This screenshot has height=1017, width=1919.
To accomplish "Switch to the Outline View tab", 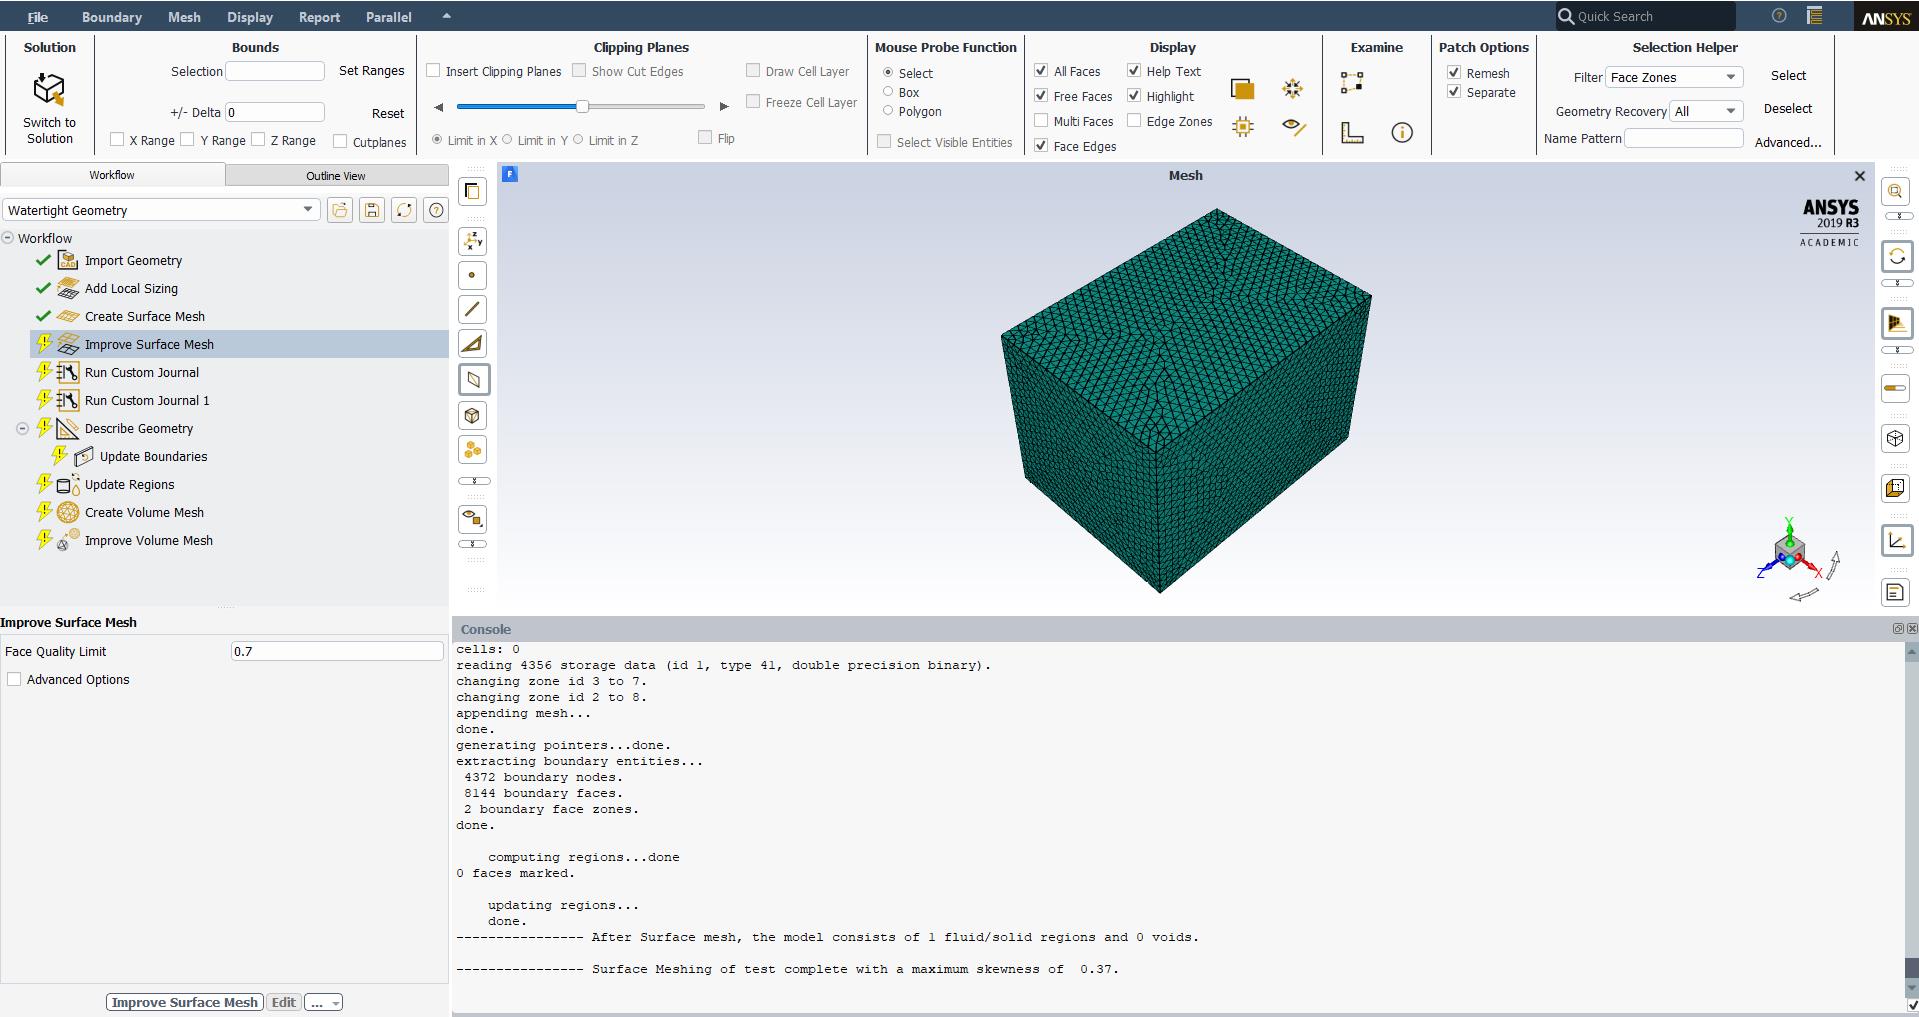I will [x=336, y=175].
